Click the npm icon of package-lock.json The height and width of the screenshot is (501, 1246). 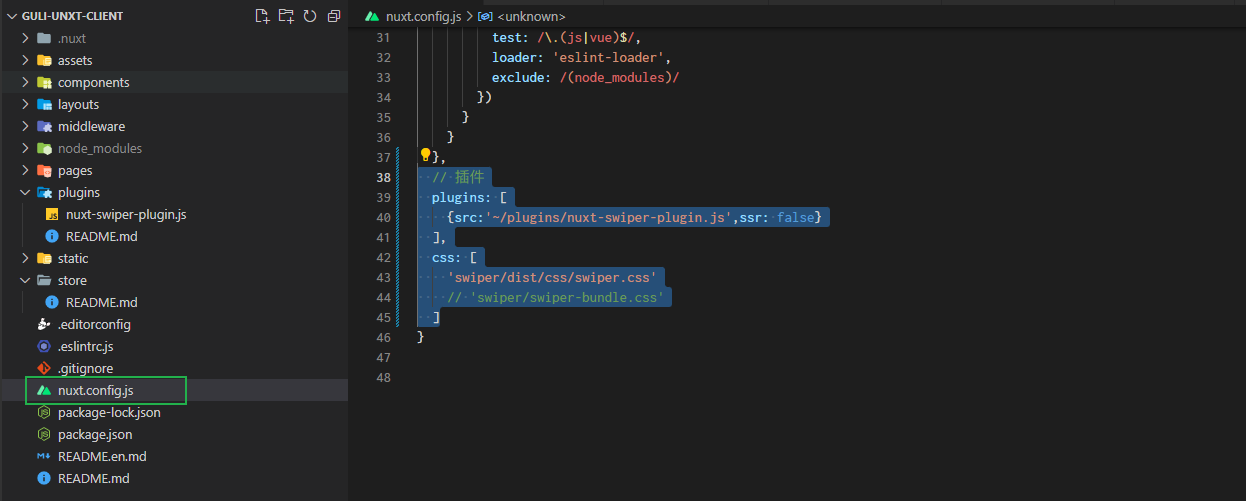[44, 412]
